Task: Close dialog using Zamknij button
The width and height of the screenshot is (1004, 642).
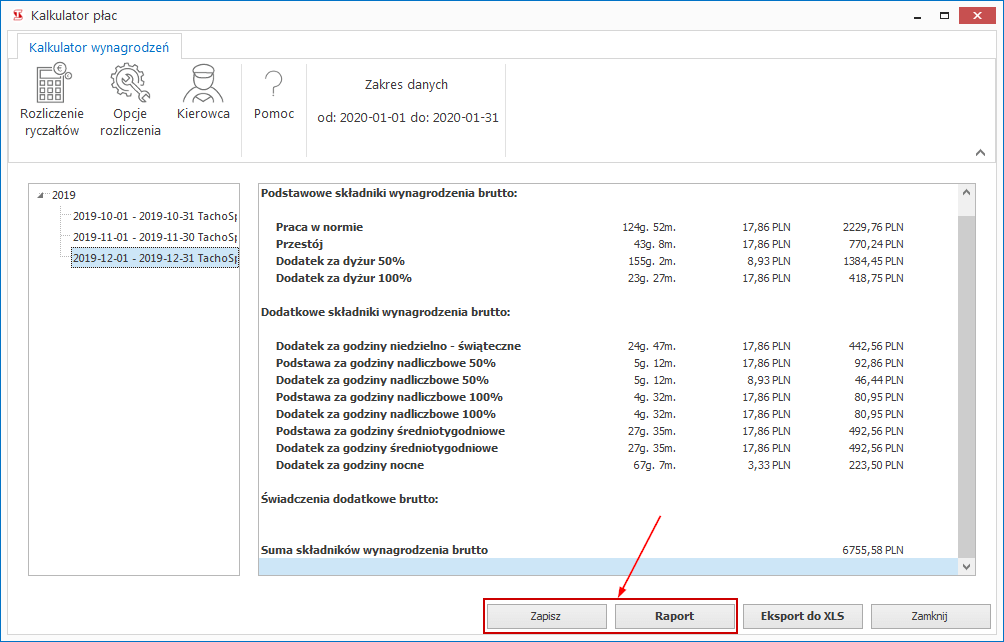Action: click(x=930, y=616)
